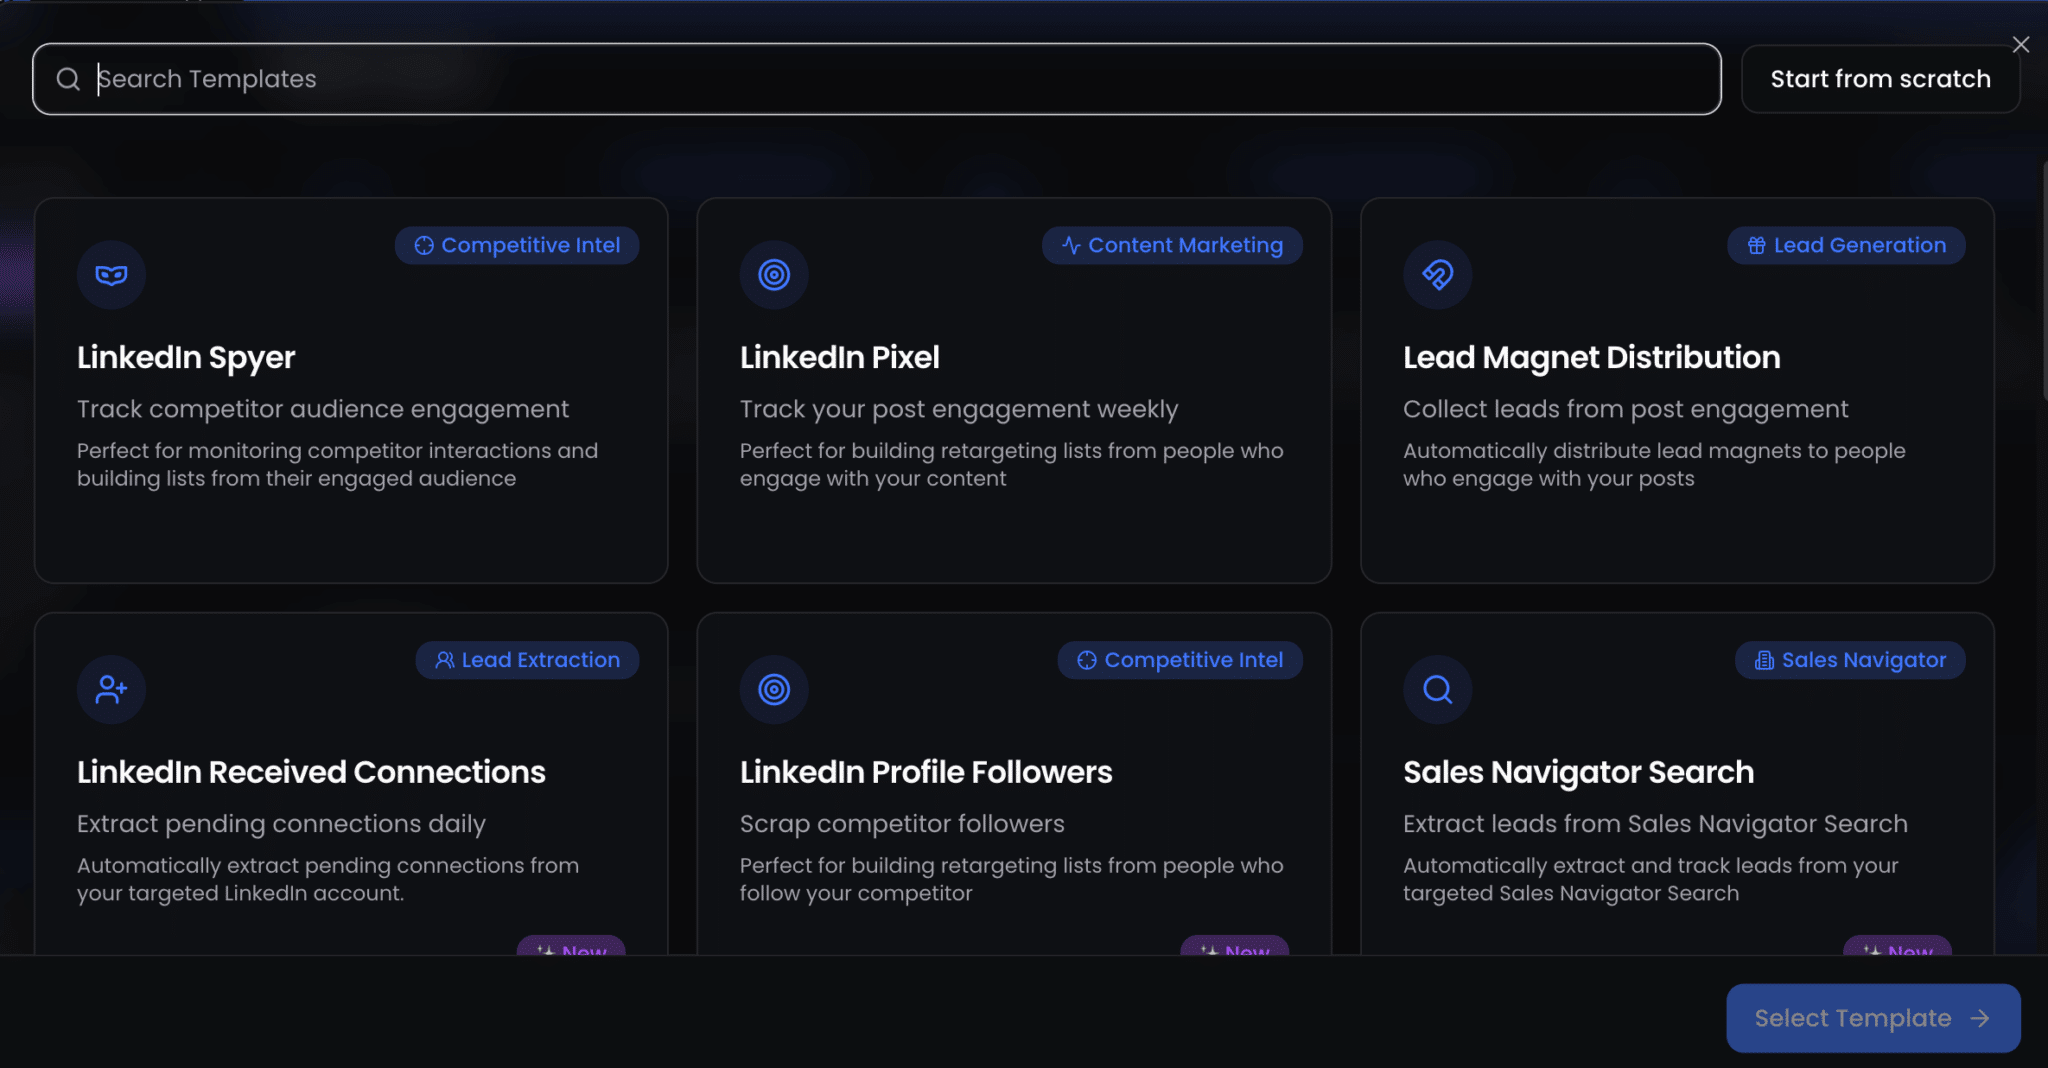Click the mask icon on LinkedIn Spyer card
The width and height of the screenshot is (2048, 1068).
111,275
